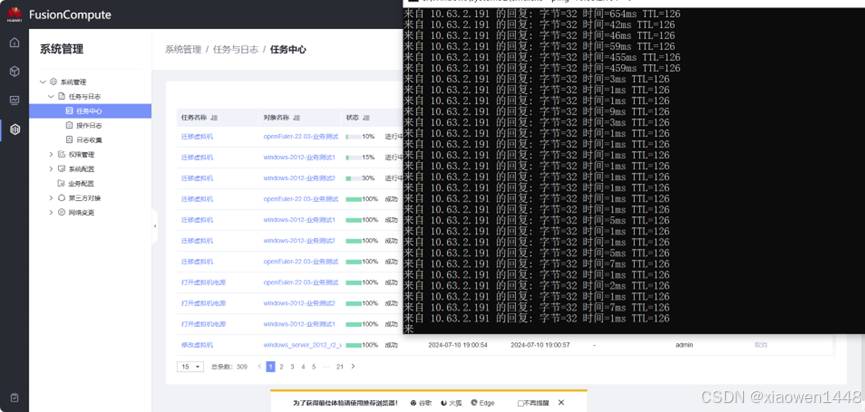Image resolution: width=865 pixels, height=412 pixels.
Task: Select the system management hexagon sidebar icon
Action: (14, 129)
